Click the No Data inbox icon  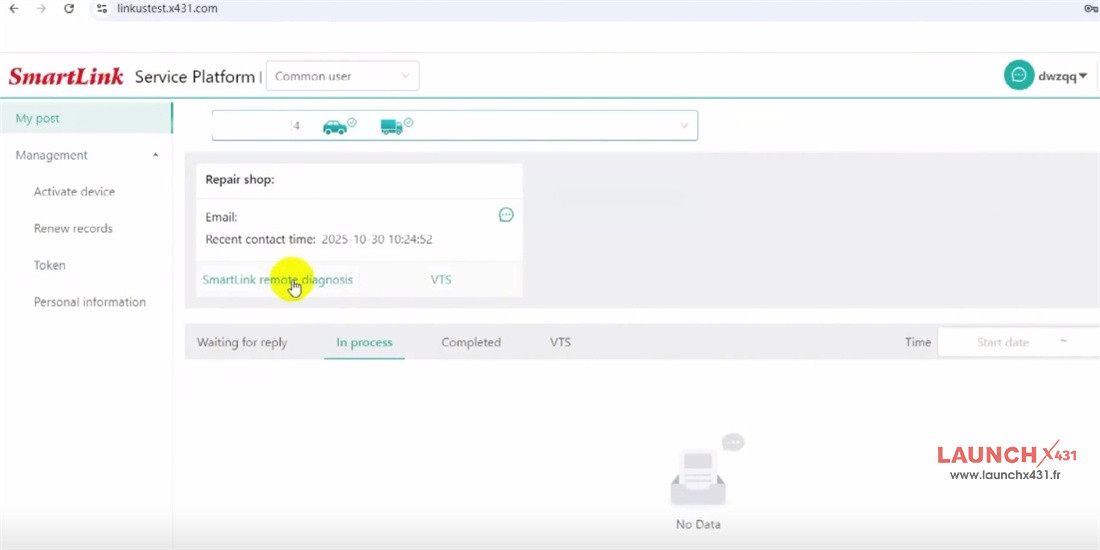[x=706, y=471]
